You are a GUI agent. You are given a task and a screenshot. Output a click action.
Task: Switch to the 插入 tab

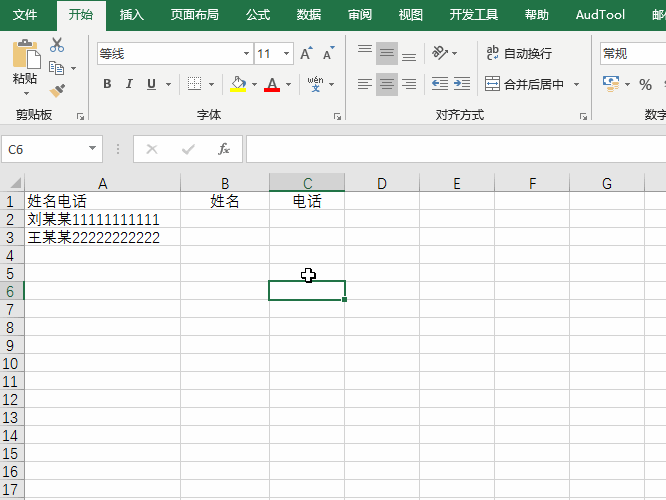click(132, 15)
